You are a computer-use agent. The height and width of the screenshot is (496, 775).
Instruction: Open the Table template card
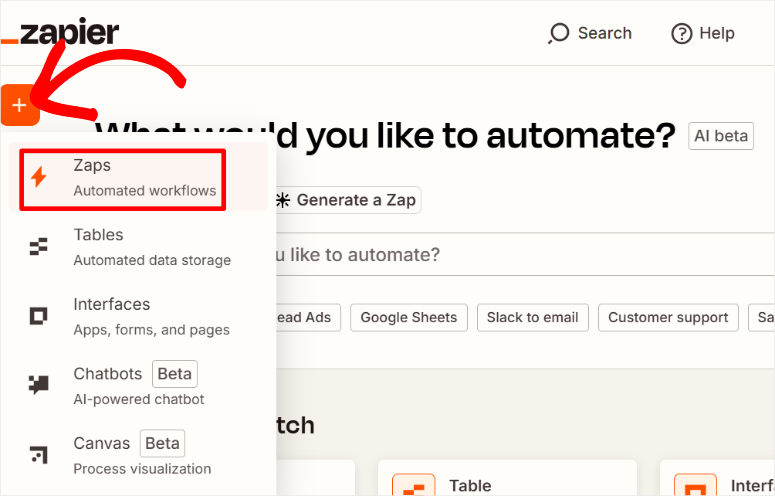[x=507, y=478]
